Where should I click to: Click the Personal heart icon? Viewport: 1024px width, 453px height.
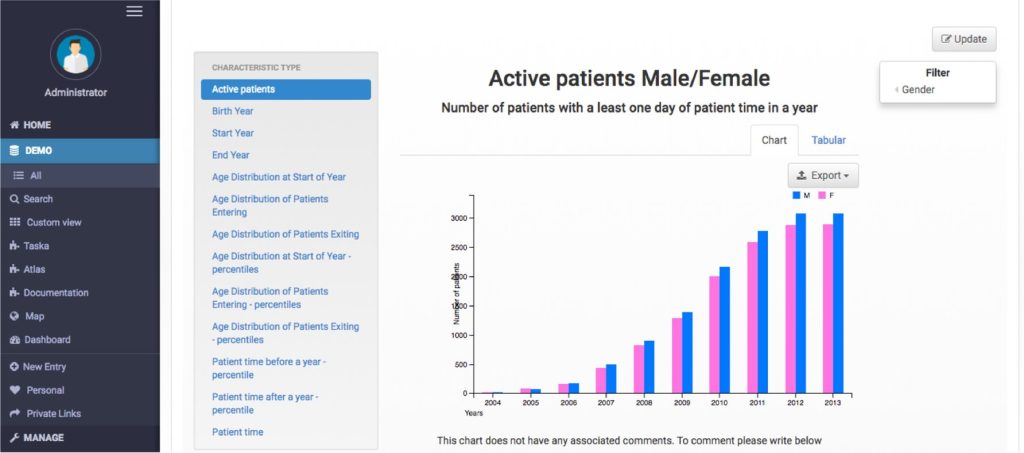[x=15, y=390]
